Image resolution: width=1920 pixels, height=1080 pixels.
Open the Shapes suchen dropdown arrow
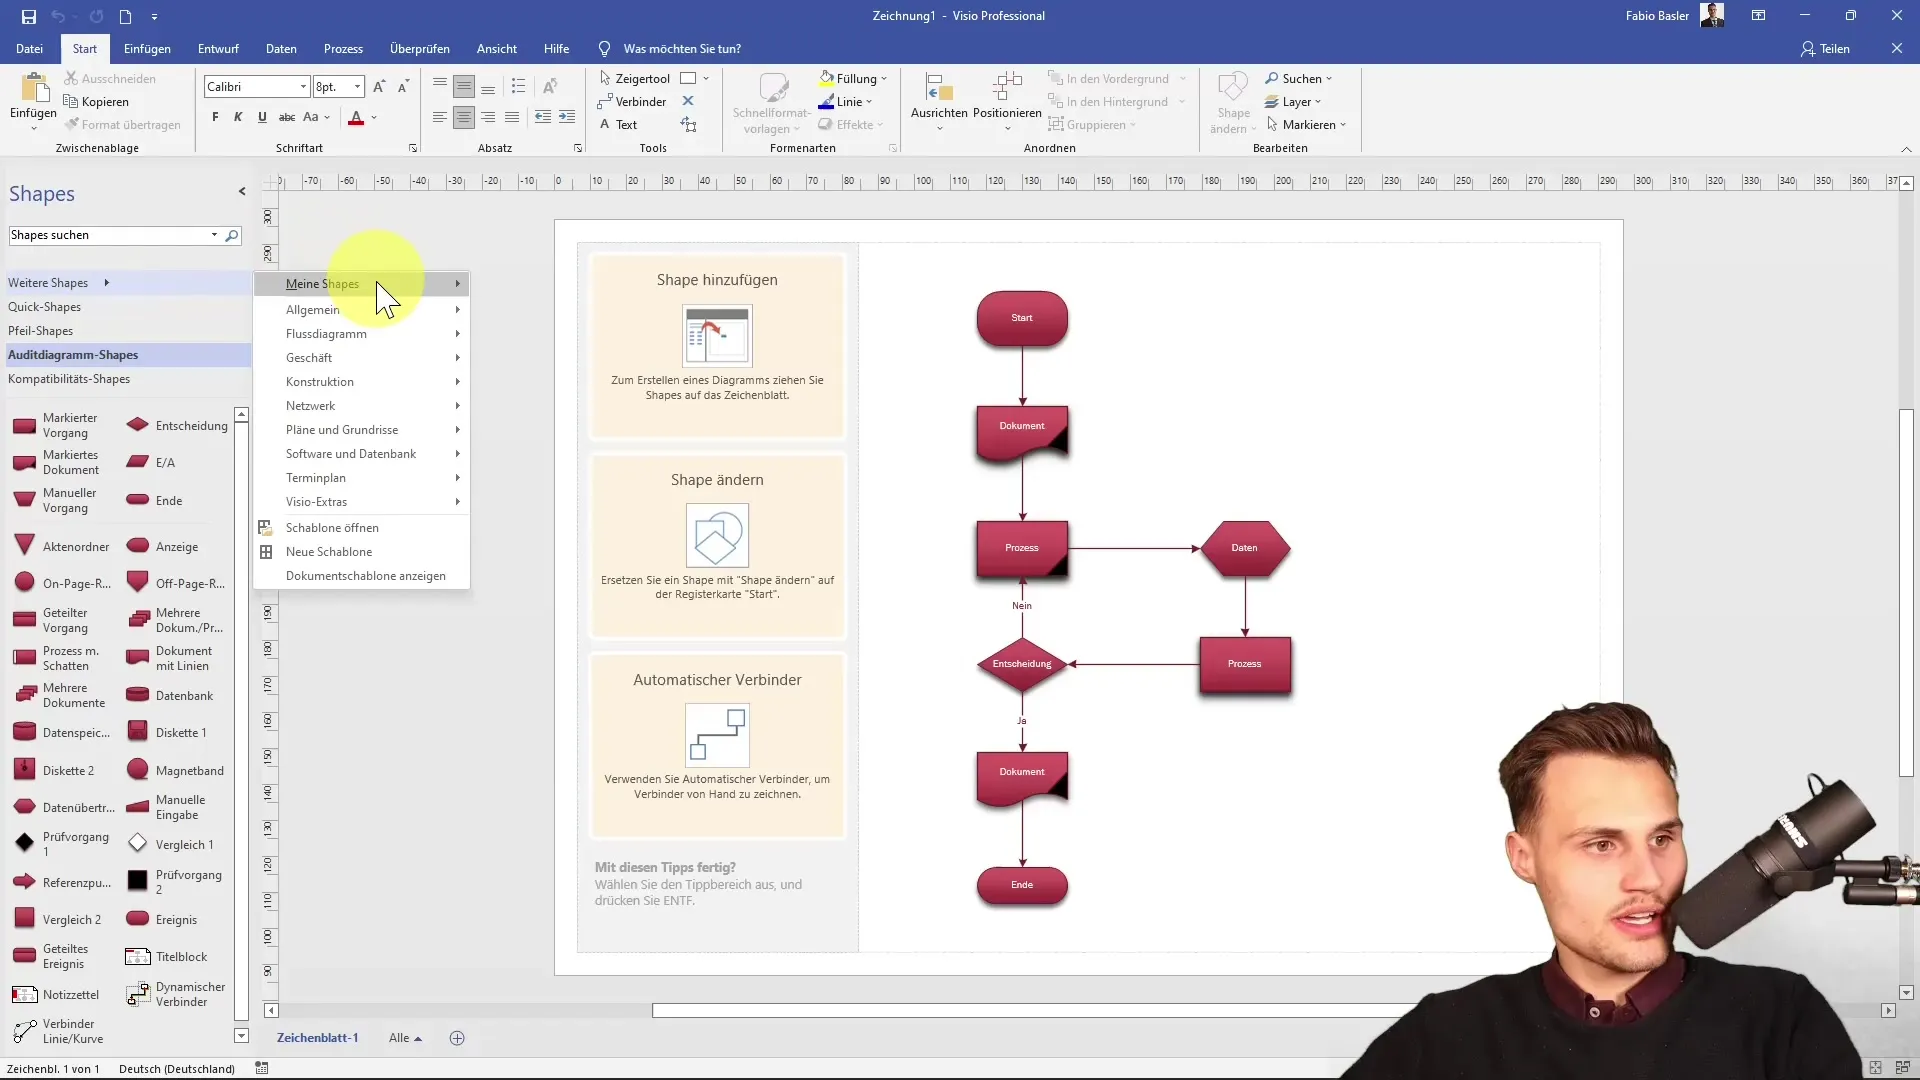point(214,235)
